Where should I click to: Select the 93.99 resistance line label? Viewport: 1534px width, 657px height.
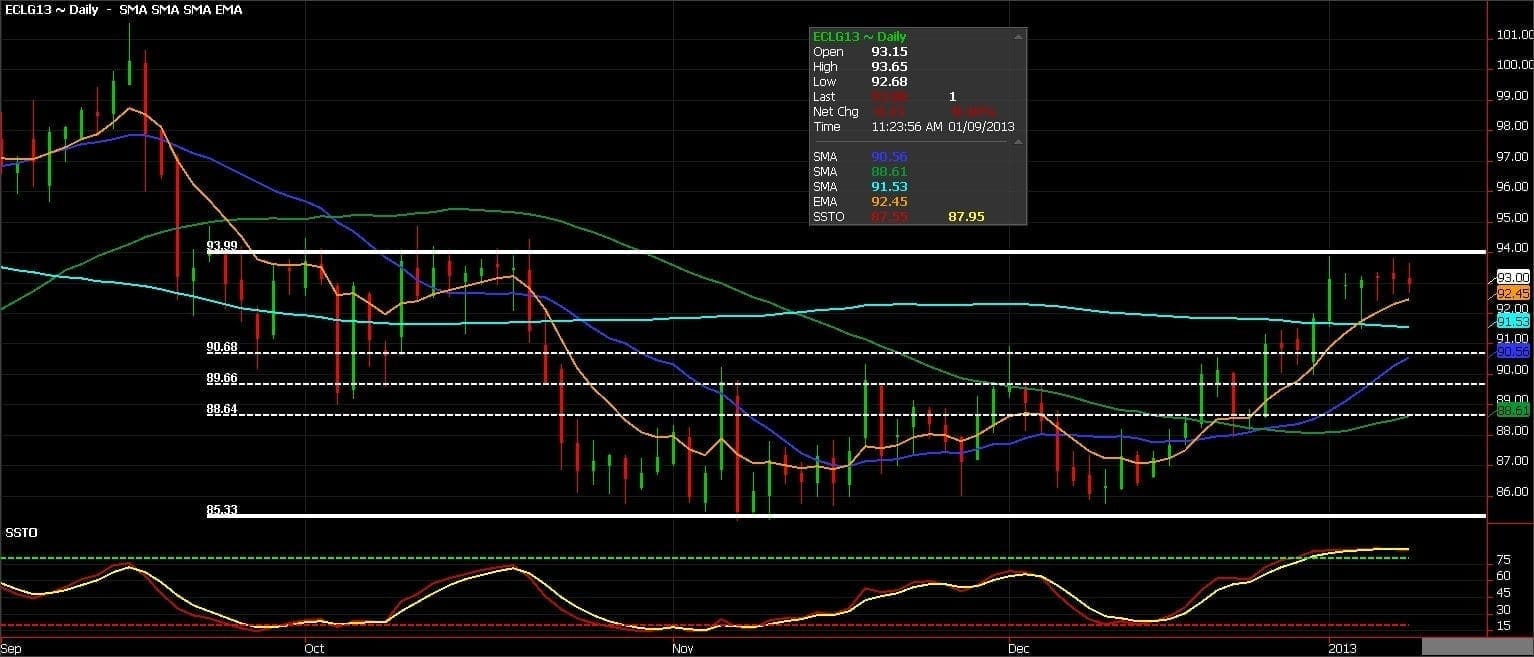coord(221,246)
